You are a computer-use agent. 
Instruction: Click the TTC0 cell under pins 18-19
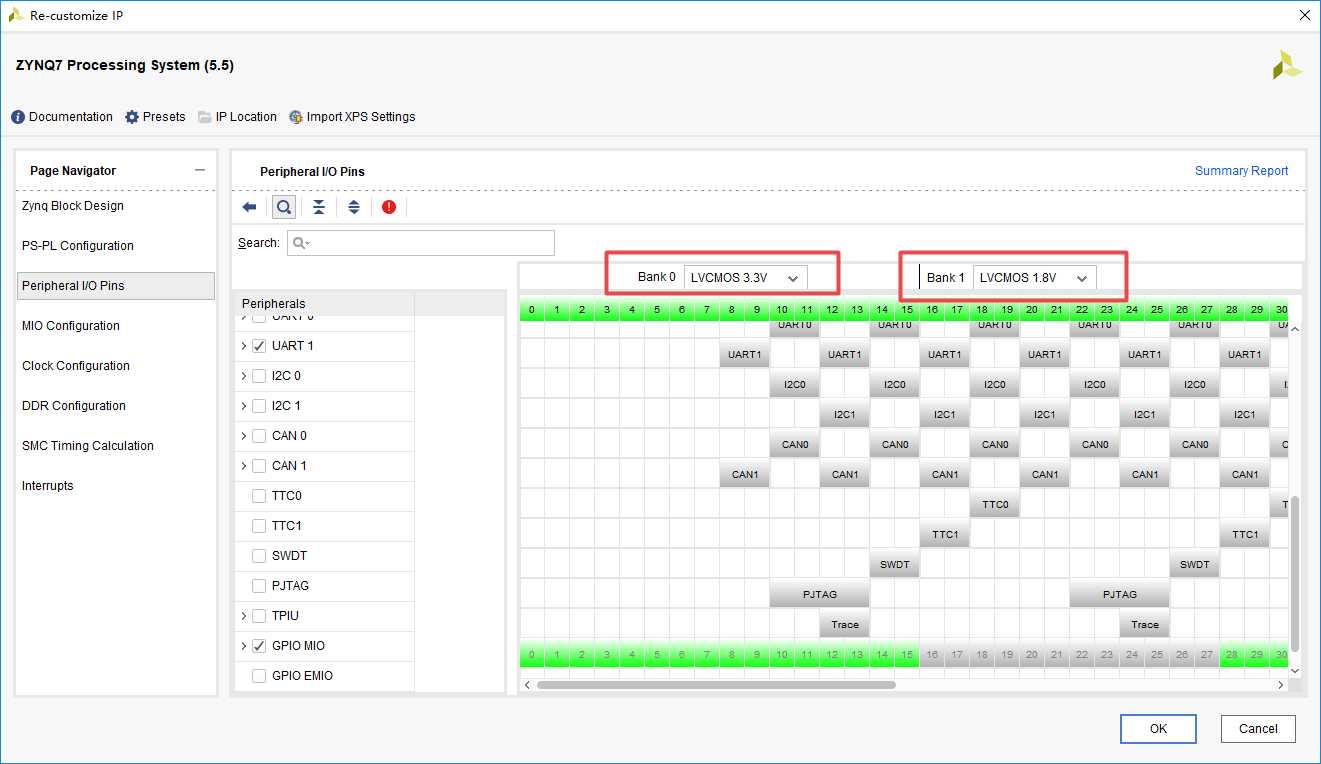[x=995, y=504]
